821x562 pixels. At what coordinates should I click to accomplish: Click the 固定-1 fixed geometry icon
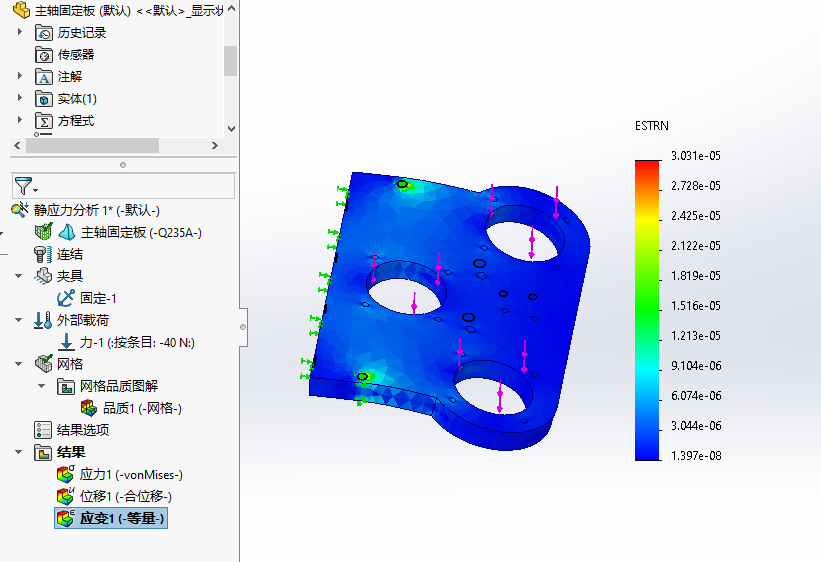65,298
